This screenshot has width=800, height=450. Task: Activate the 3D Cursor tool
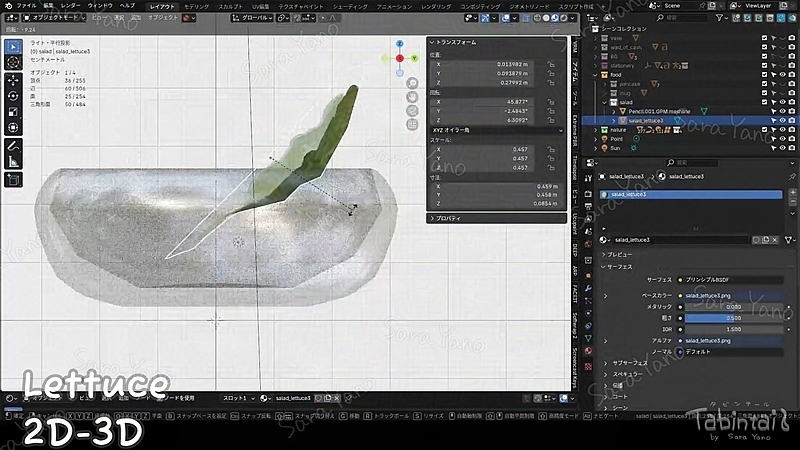tap(13, 63)
